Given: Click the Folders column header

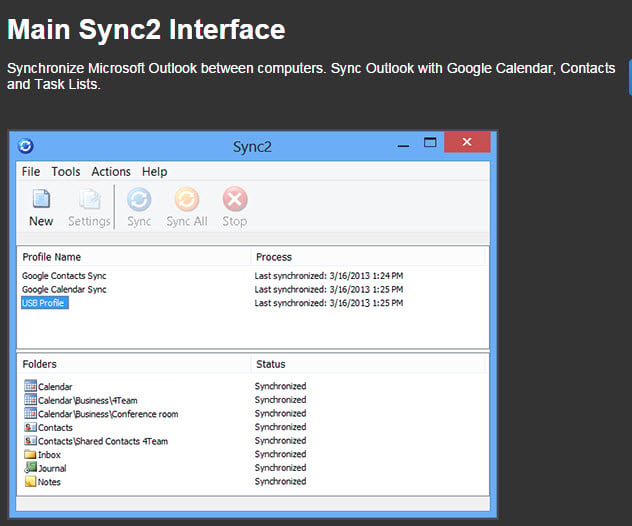Looking at the screenshot, I should (40, 364).
